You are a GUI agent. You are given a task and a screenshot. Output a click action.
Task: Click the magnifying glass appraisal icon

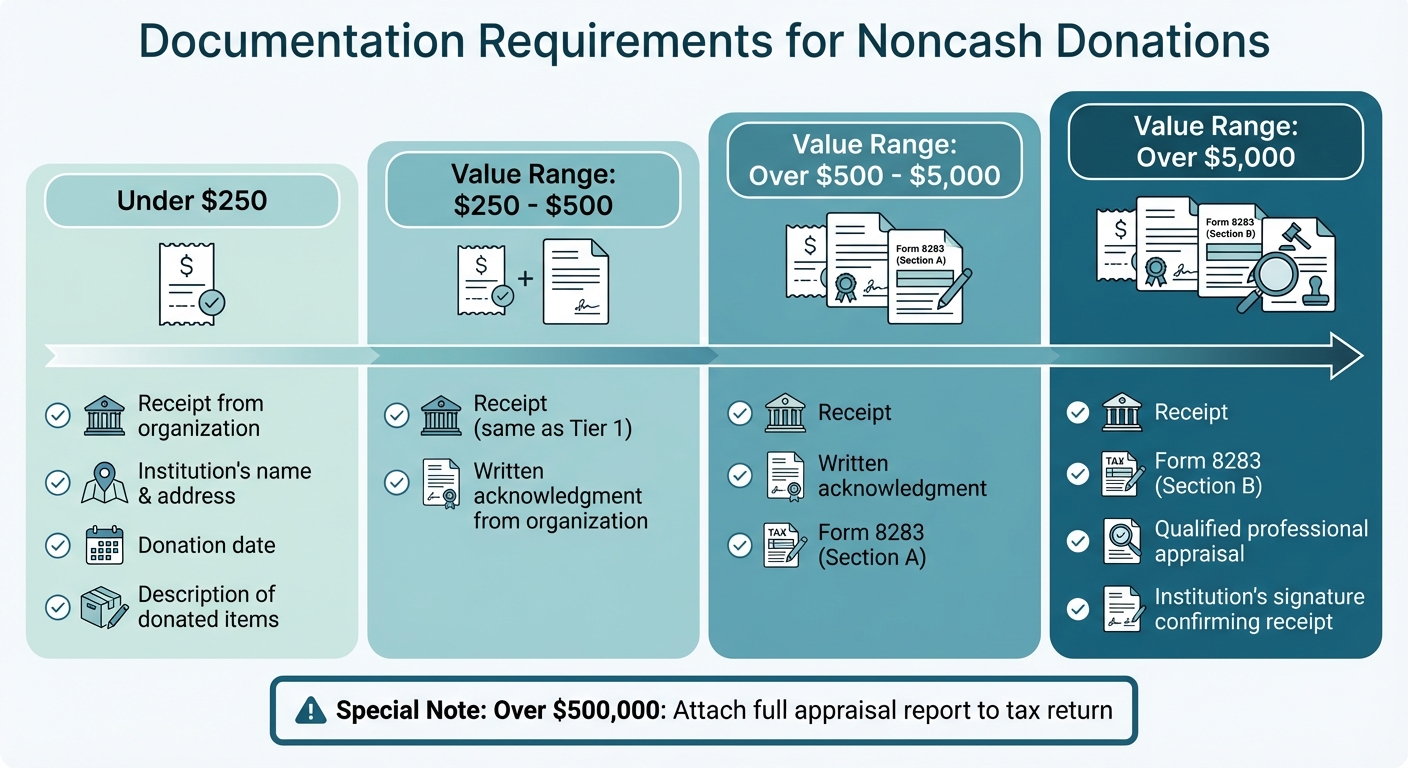tap(1122, 541)
